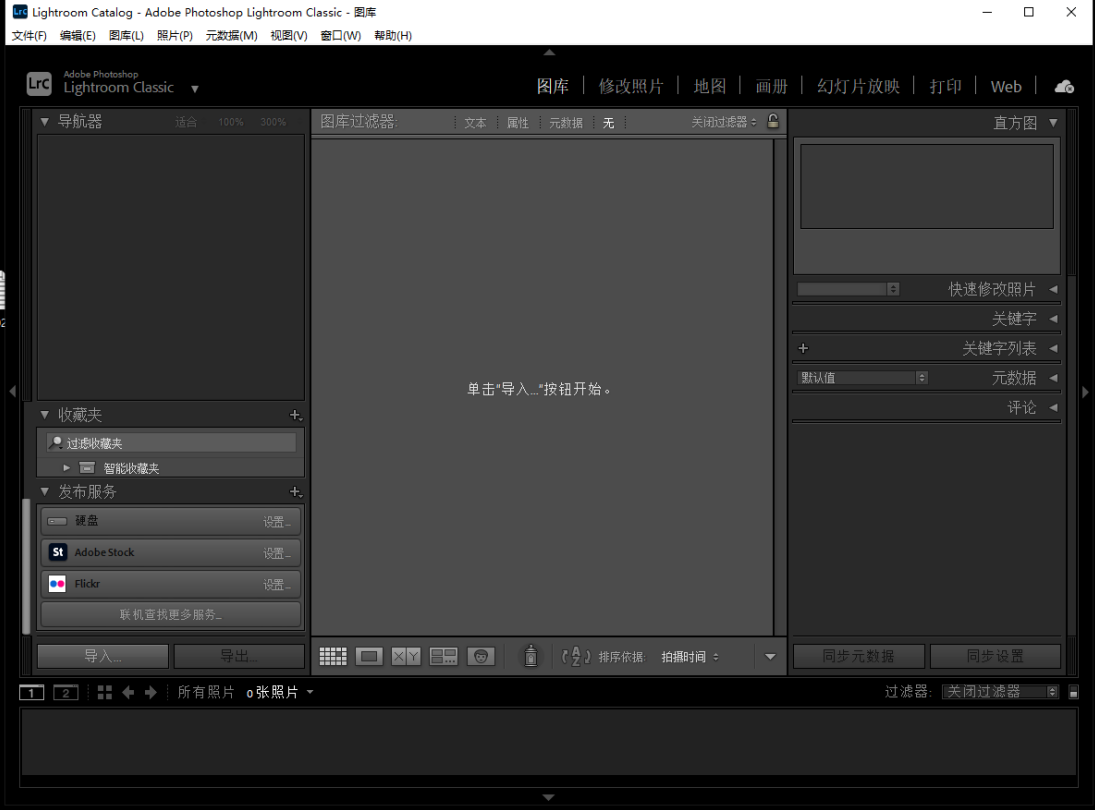Viewport: 1095px width, 810px height.
Task: Toggle sort direction A-Z icon
Action: pyautogui.click(x=576, y=656)
